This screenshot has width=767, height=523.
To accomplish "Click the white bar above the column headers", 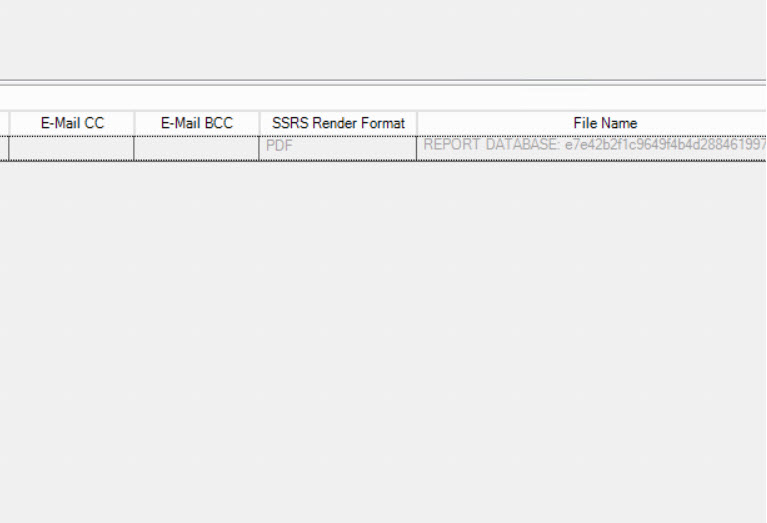I will pos(383,98).
